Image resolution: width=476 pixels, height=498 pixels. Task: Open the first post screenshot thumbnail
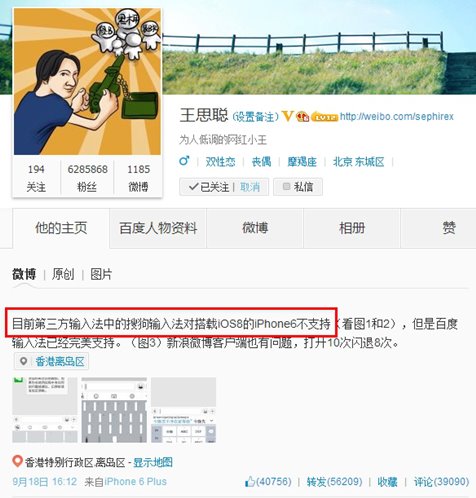coord(45,410)
